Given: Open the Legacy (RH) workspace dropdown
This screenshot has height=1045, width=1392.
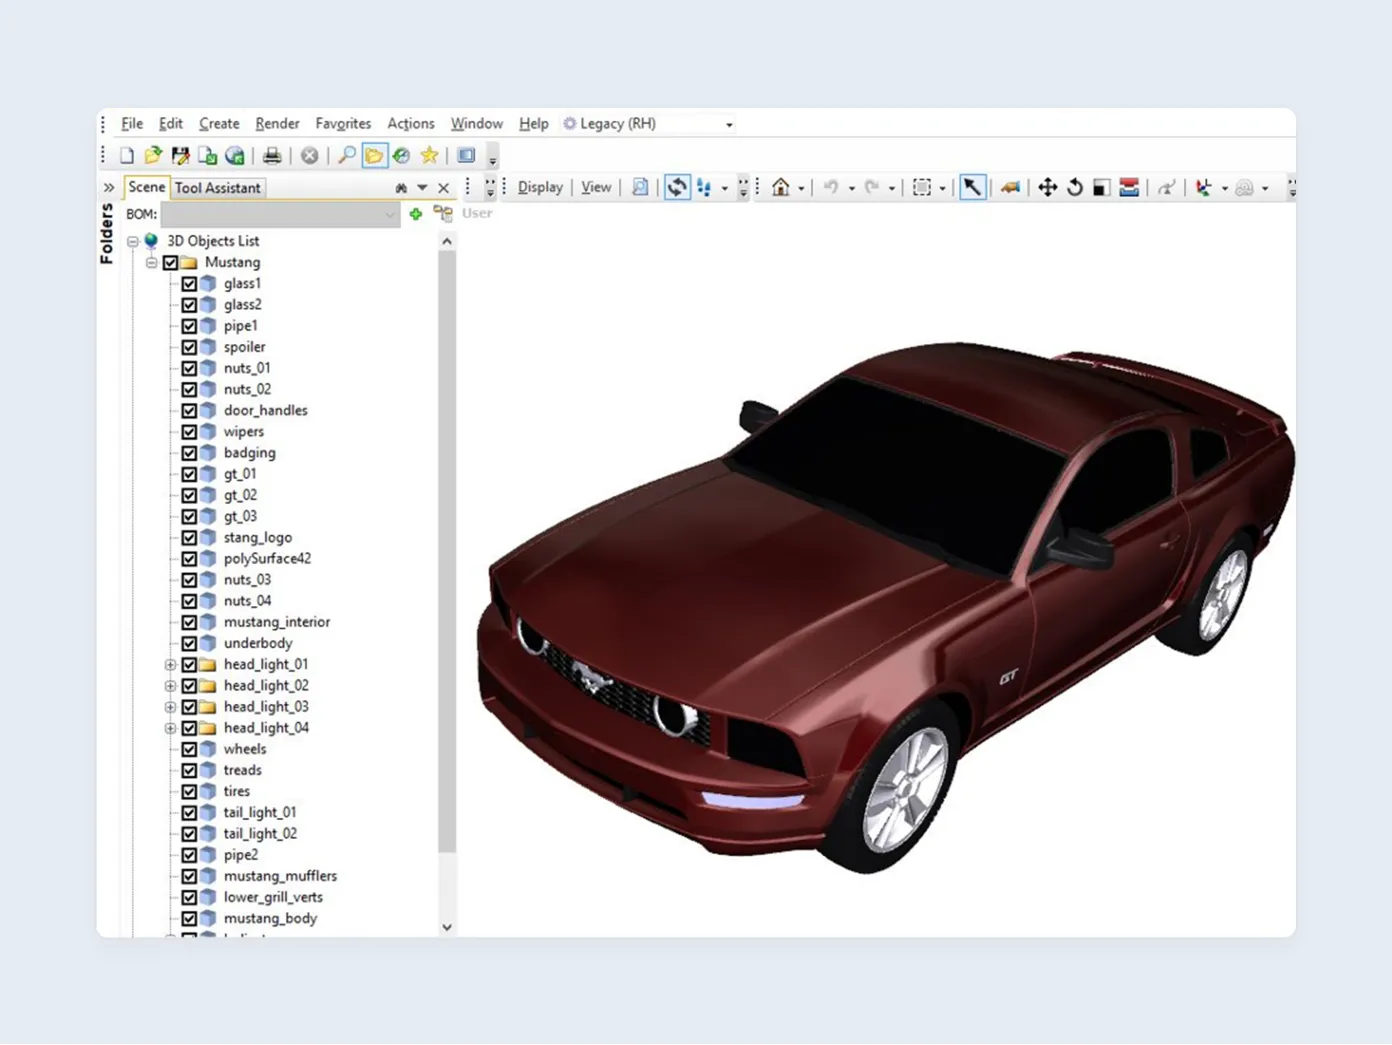Looking at the screenshot, I should click(x=729, y=125).
